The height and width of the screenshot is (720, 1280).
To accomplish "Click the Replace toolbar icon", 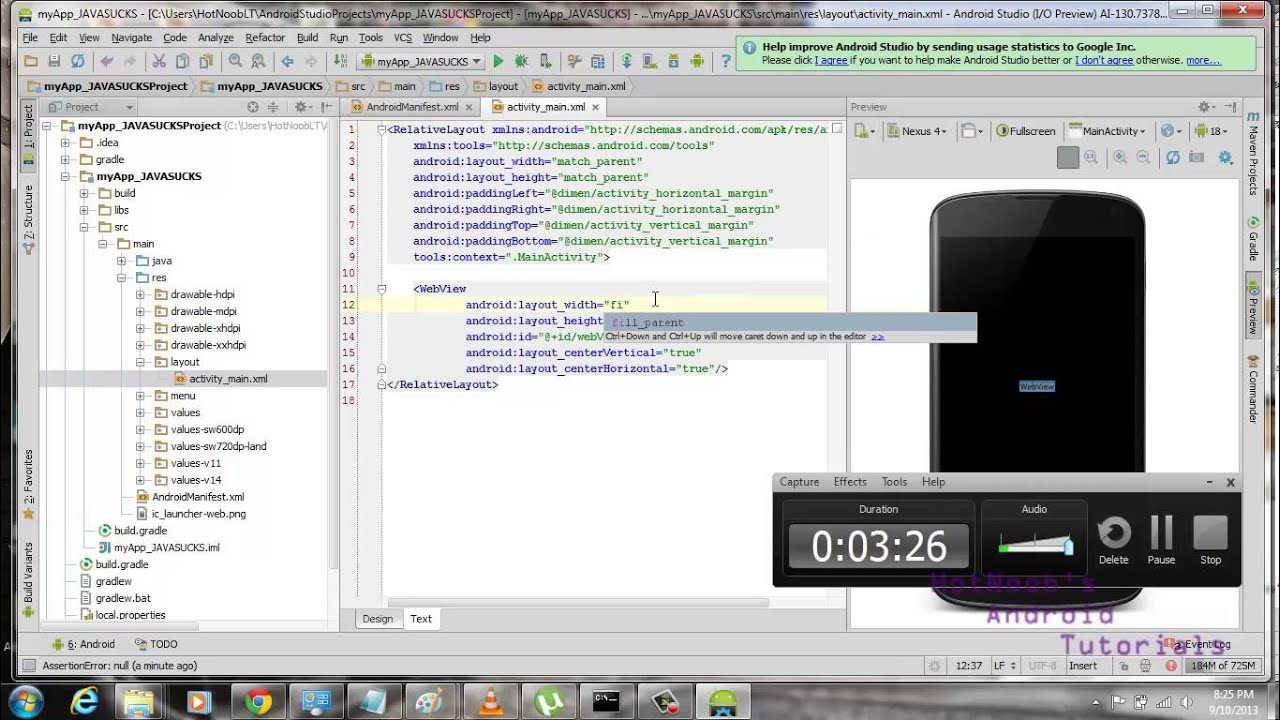I will pyautogui.click(x=257, y=62).
